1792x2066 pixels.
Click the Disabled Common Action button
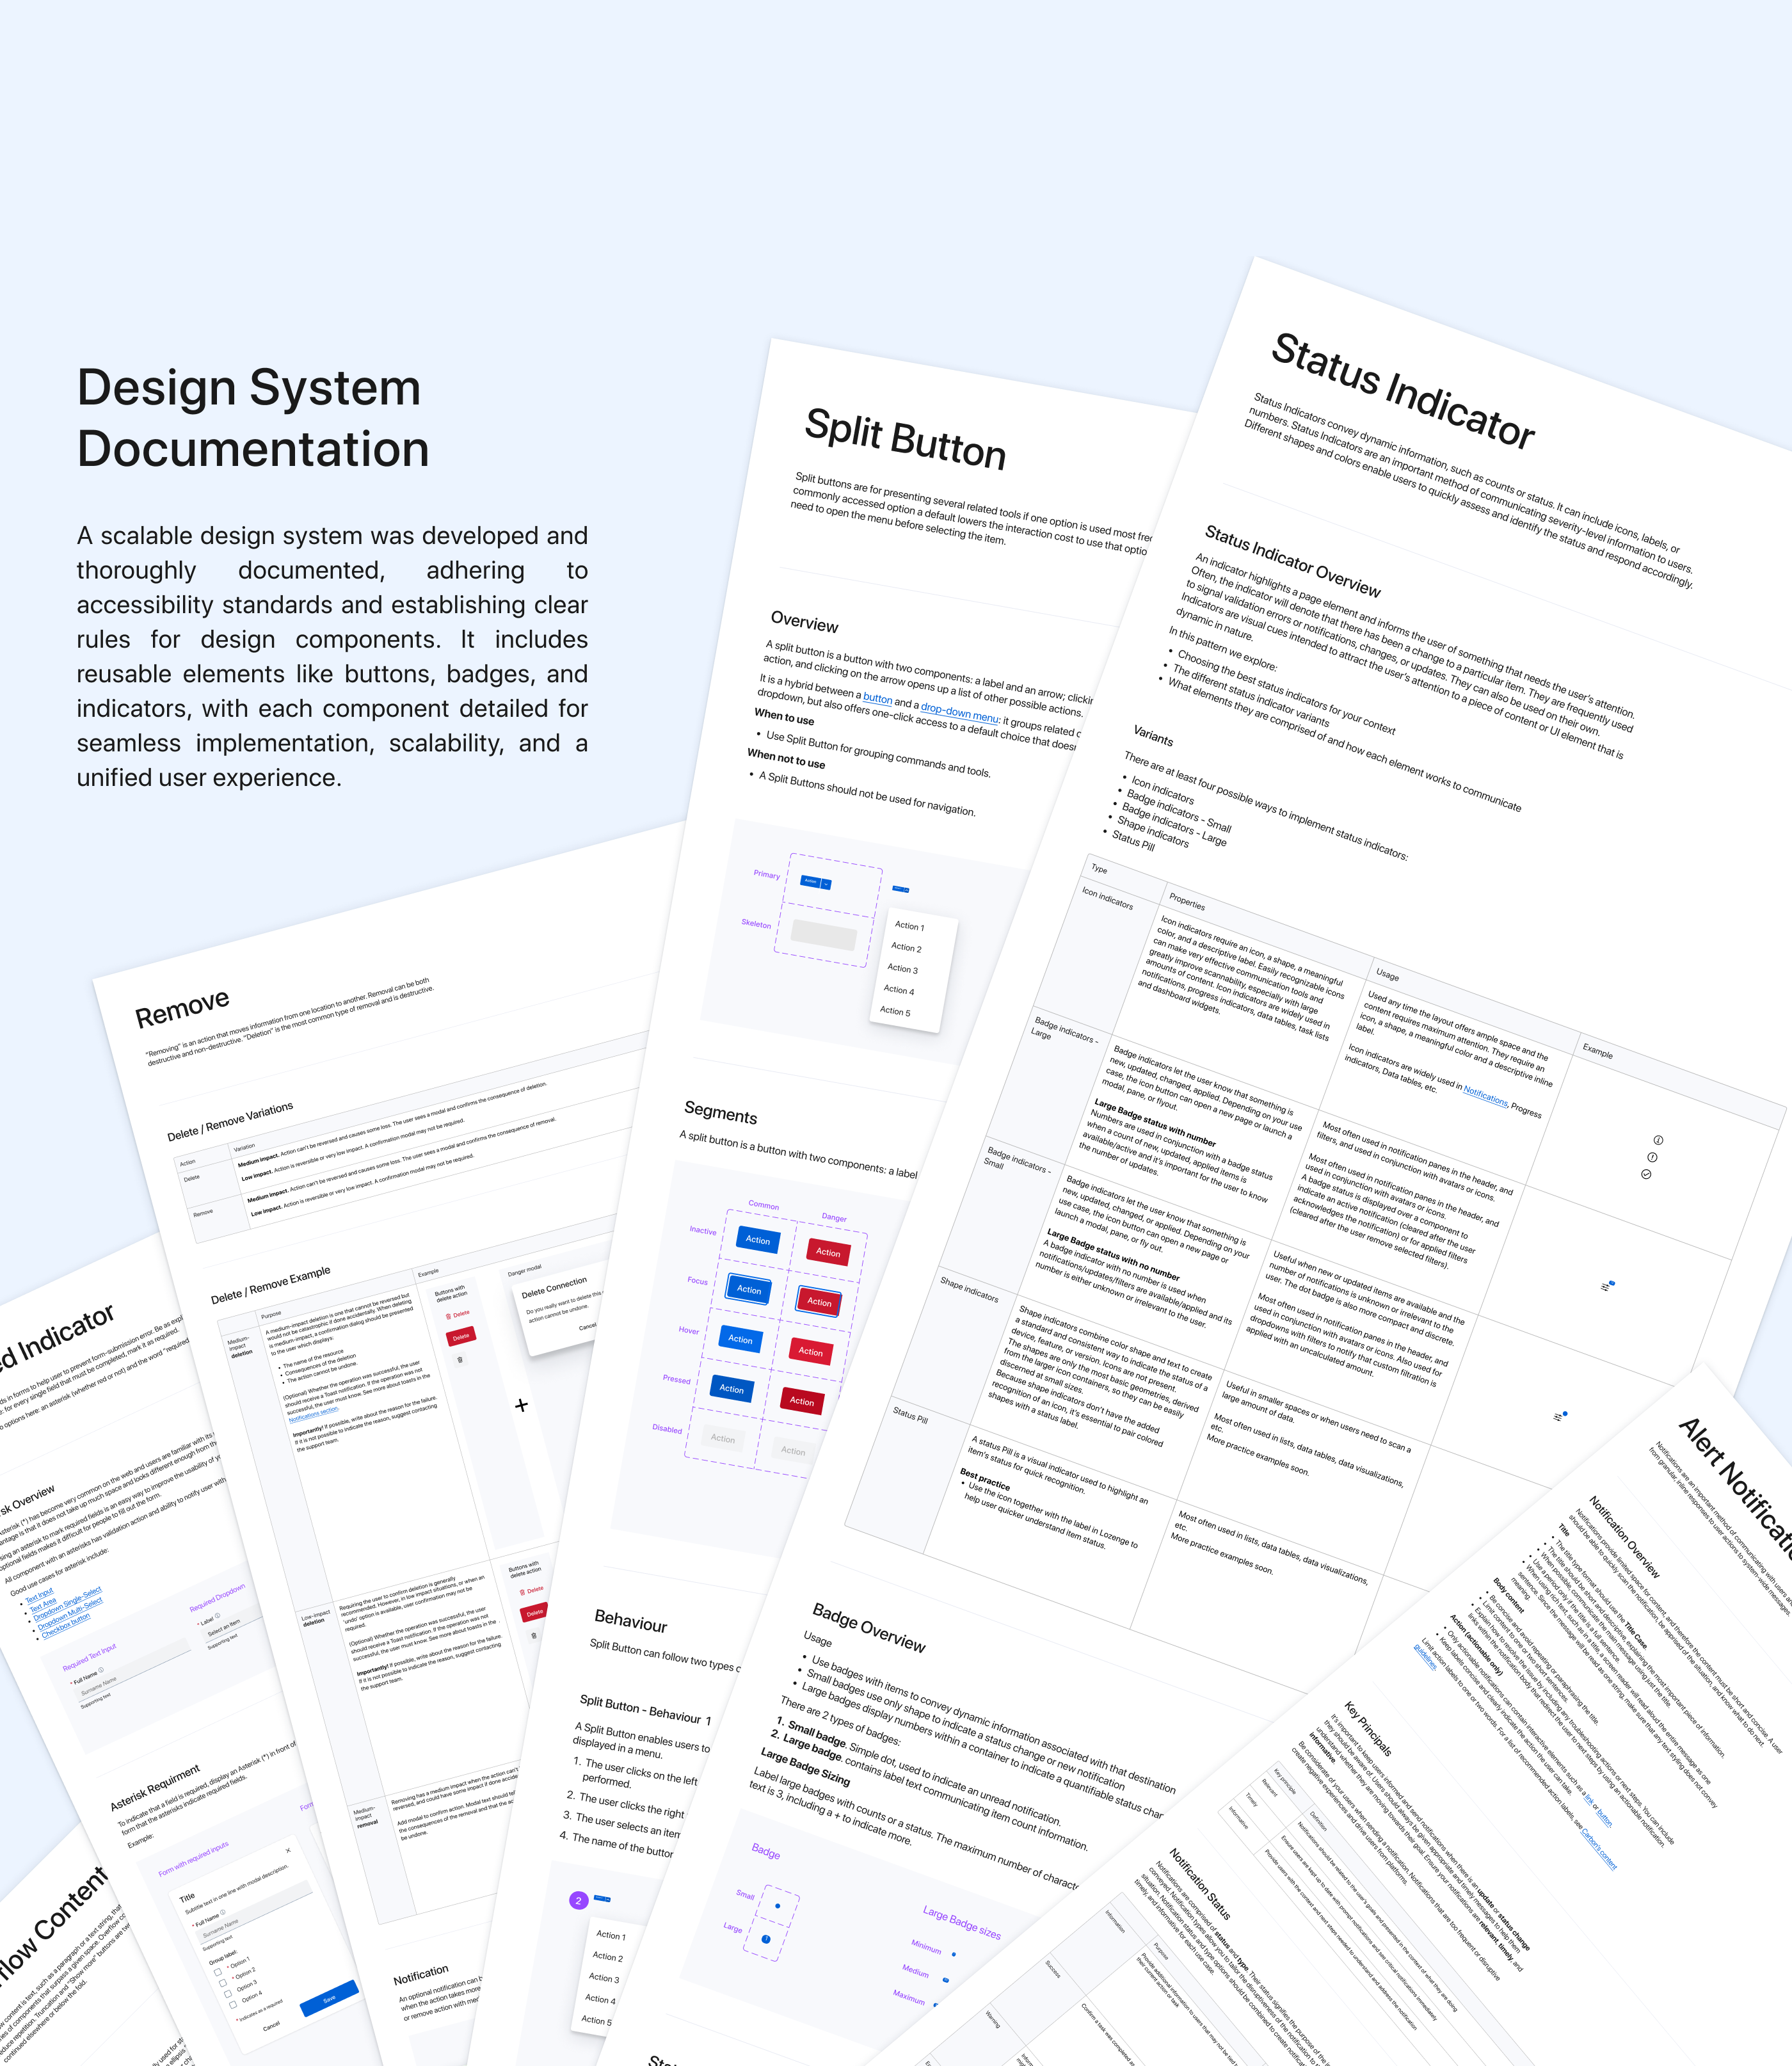coord(723,1439)
